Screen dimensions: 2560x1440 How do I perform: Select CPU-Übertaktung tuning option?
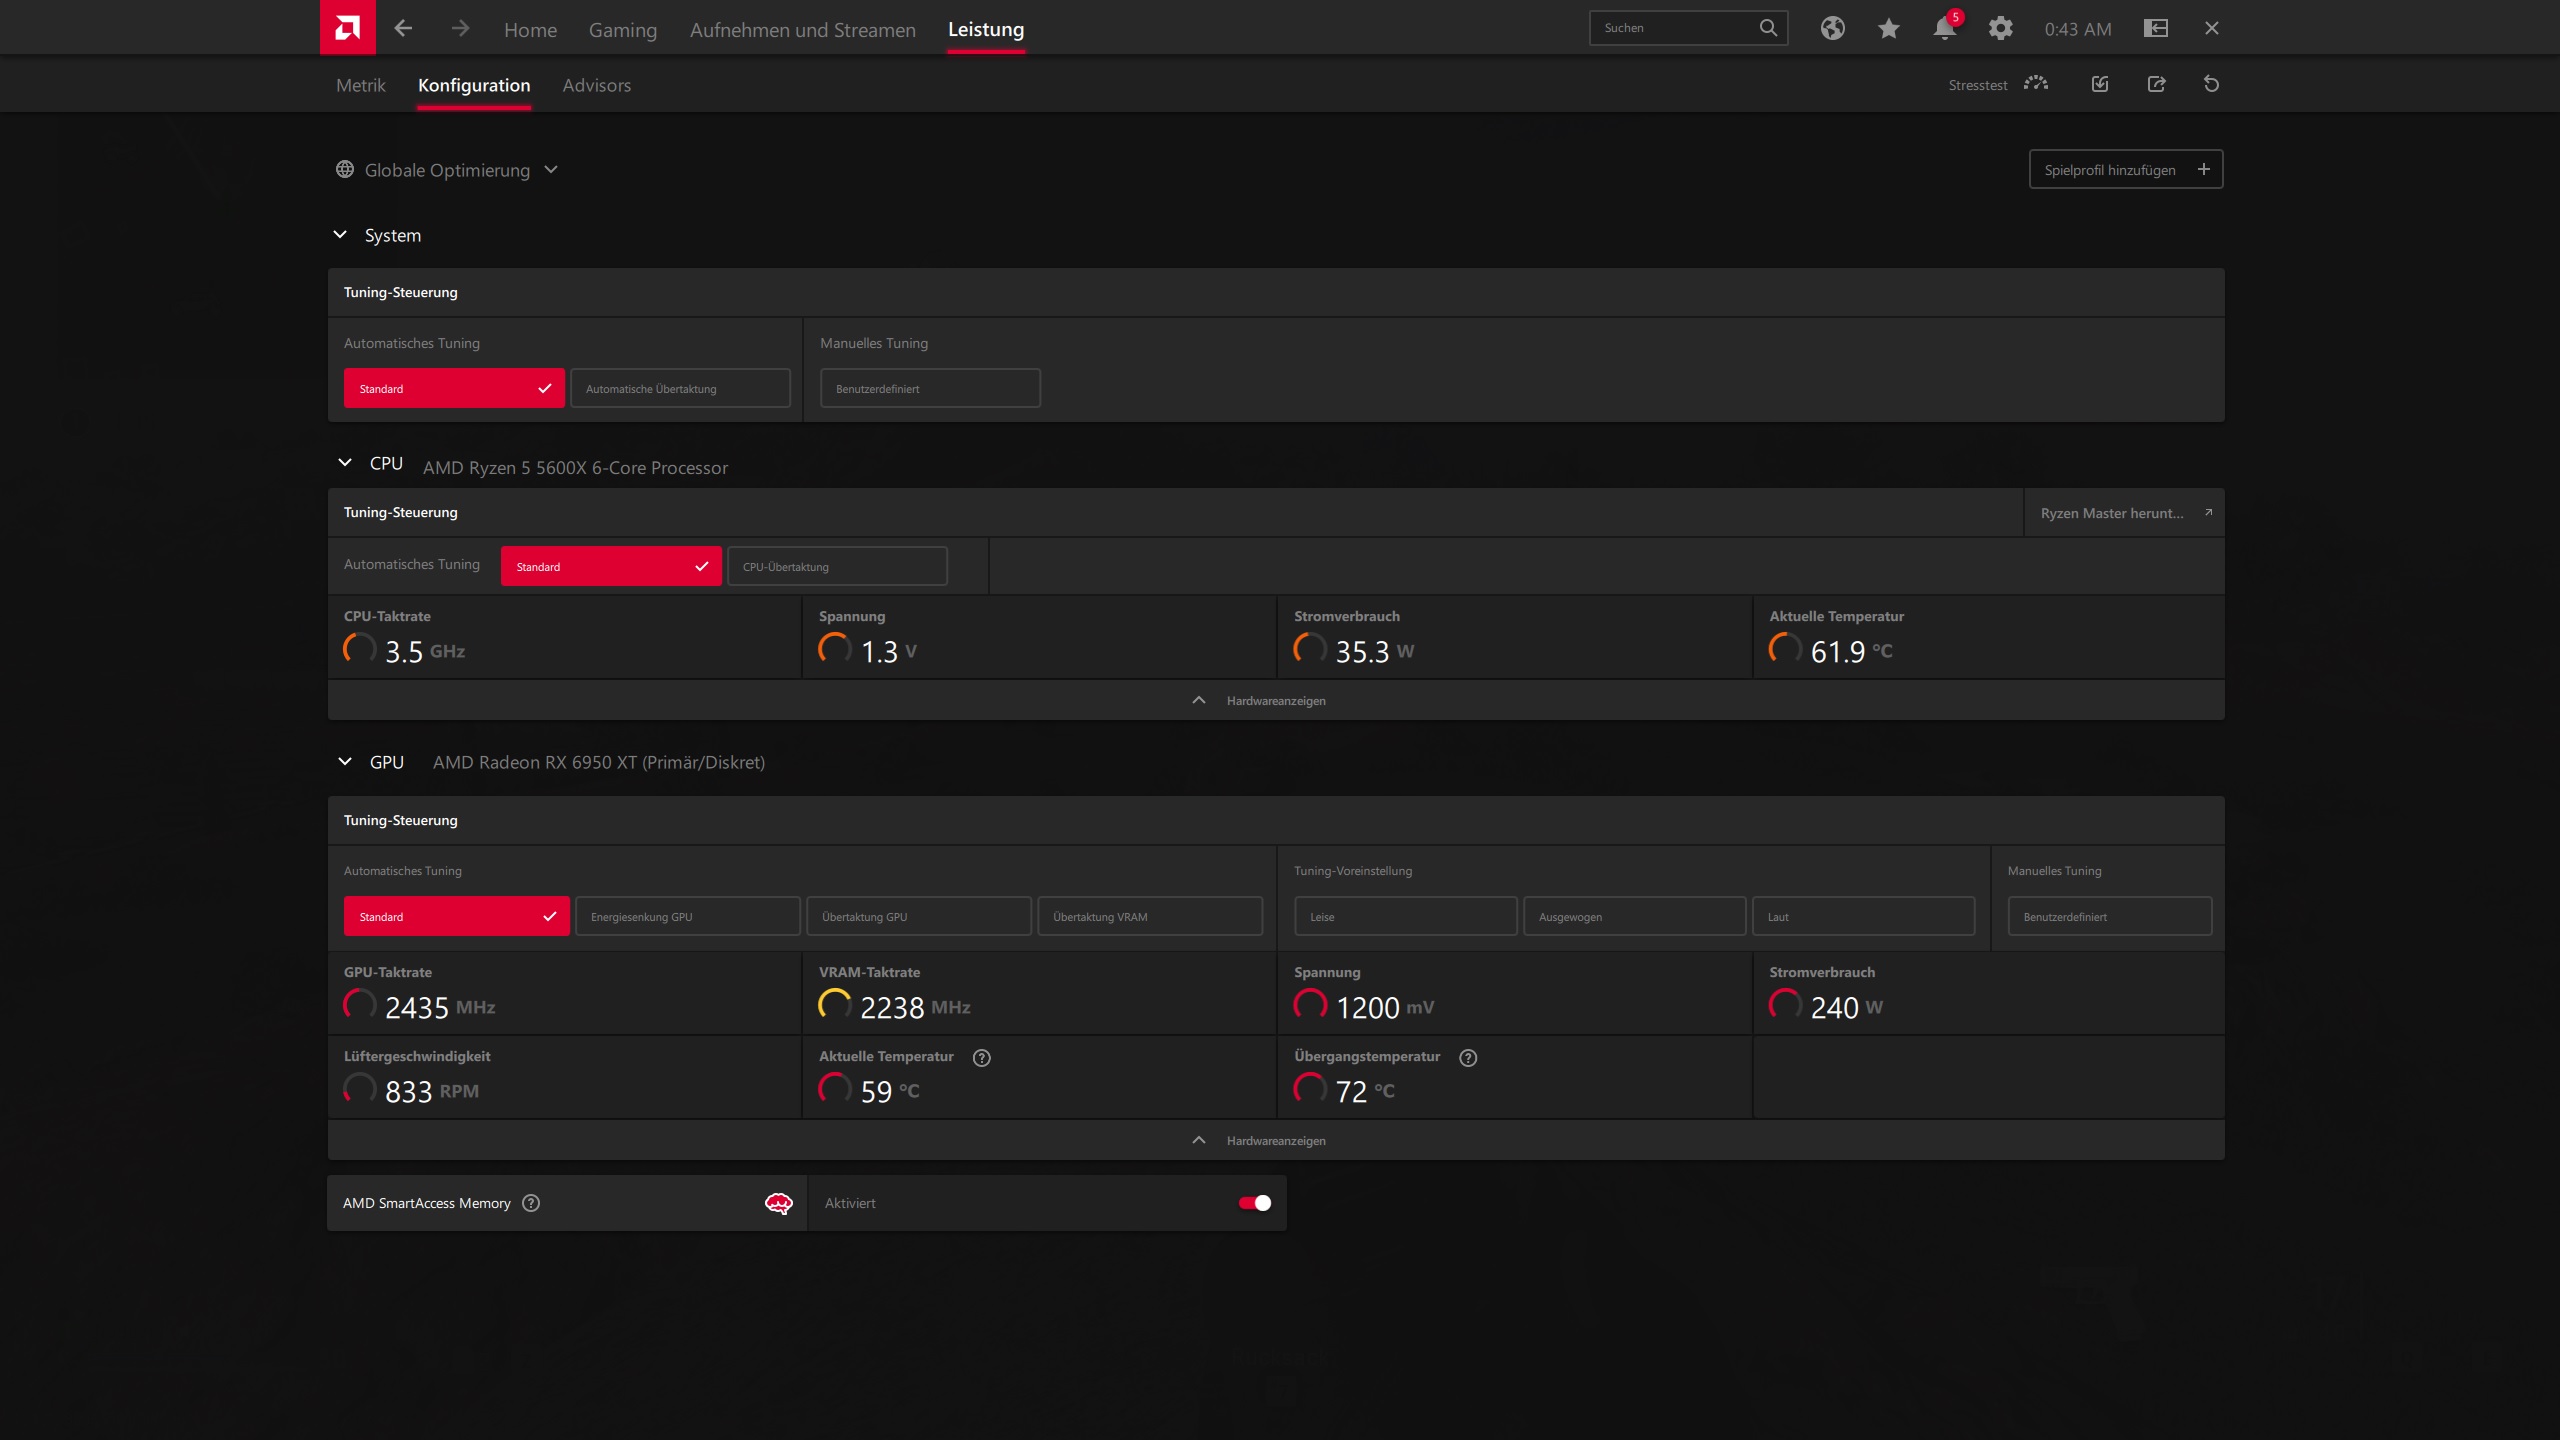[x=837, y=566]
